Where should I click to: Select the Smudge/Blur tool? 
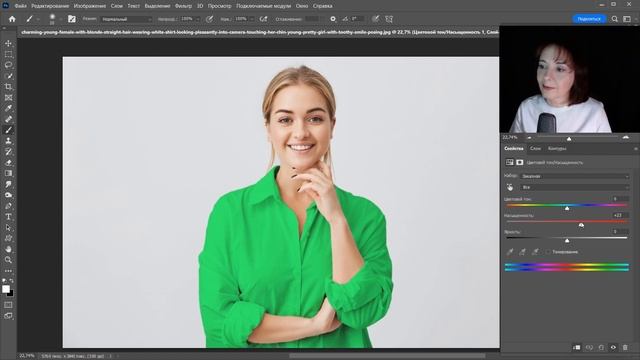pyautogui.click(x=8, y=184)
